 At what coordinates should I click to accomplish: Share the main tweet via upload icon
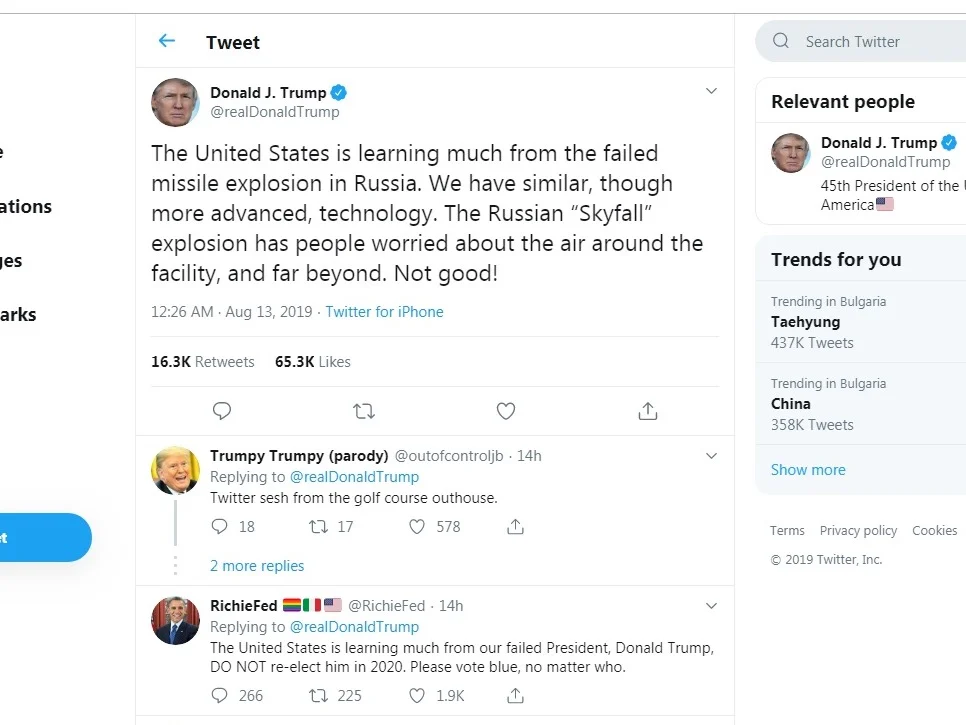click(x=647, y=411)
